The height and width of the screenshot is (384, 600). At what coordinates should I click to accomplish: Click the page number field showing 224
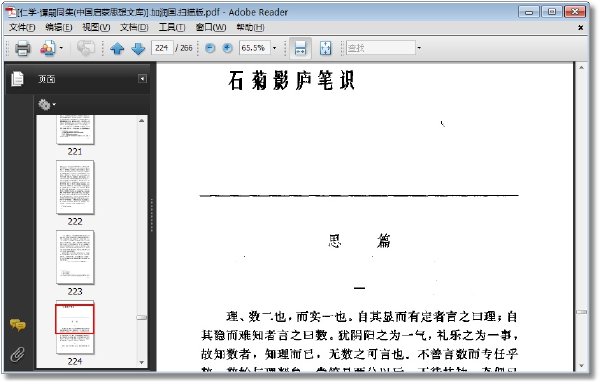pos(162,48)
